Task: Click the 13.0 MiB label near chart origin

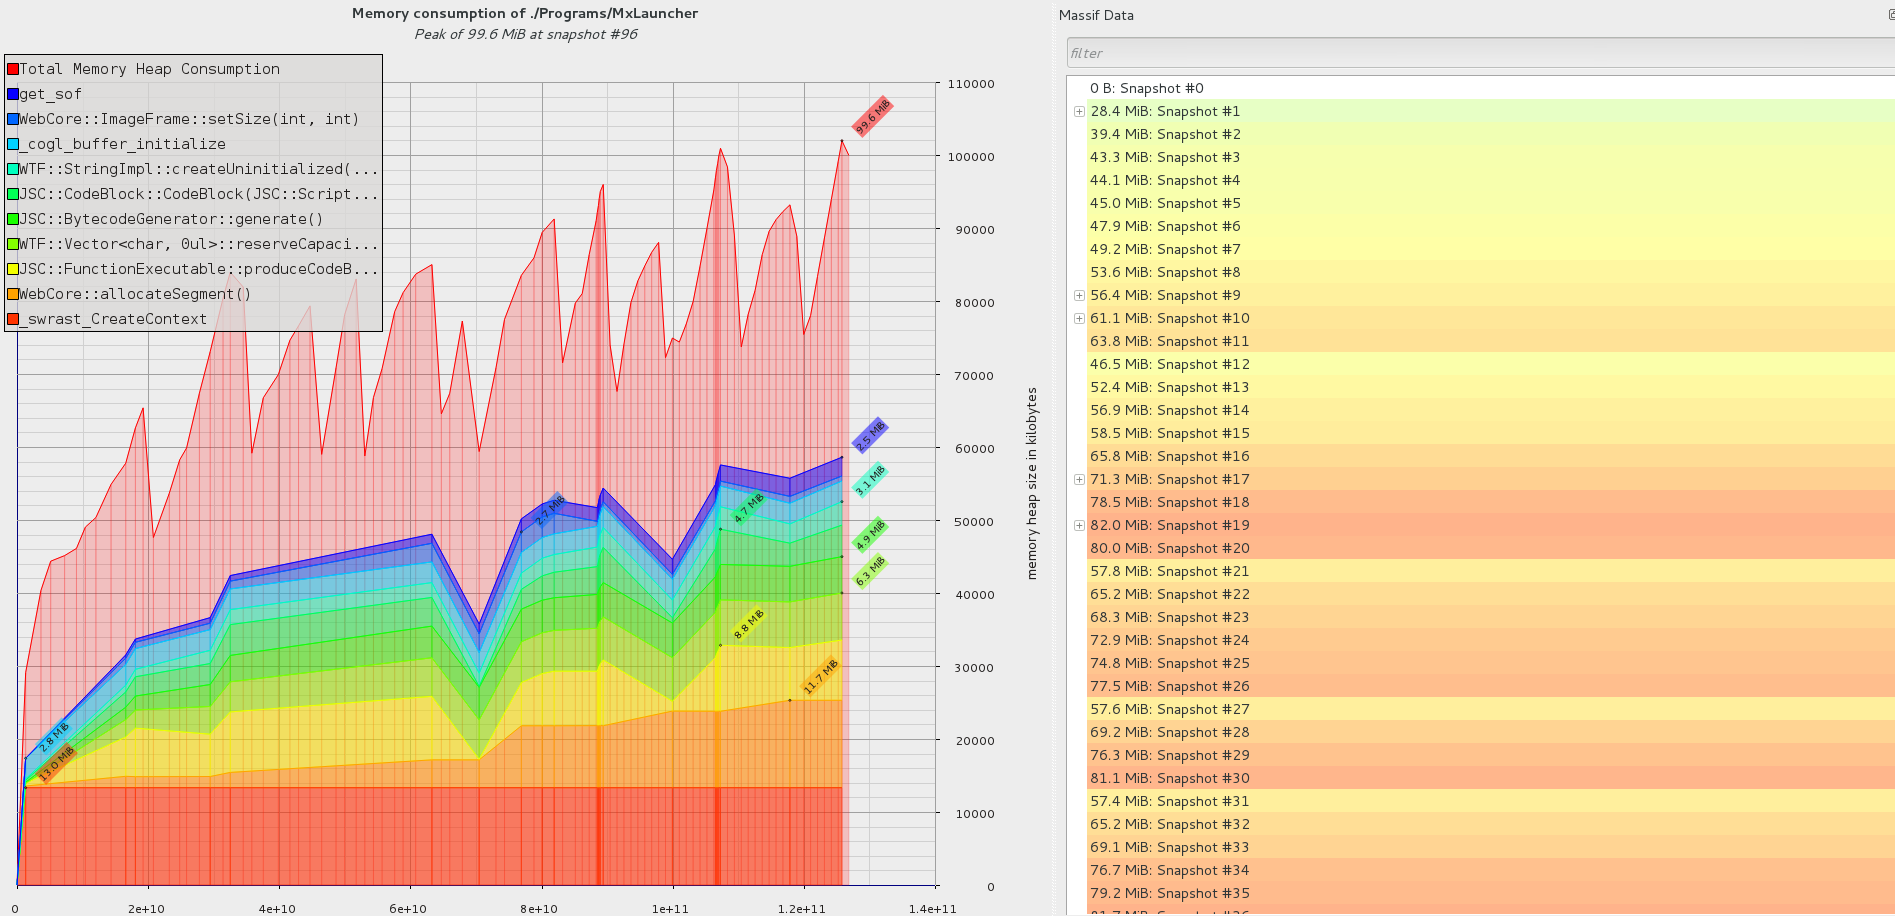Action: (57, 763)
